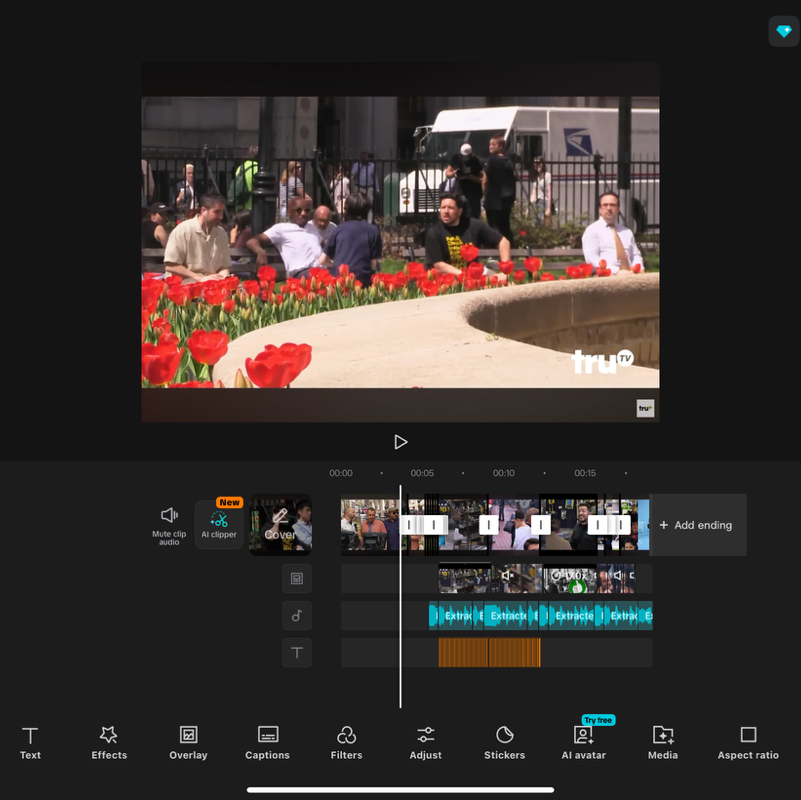The width and height of the screenshot is (801, 800).
Task: Launch the AI clipper tool
Action: pos(219,524)
